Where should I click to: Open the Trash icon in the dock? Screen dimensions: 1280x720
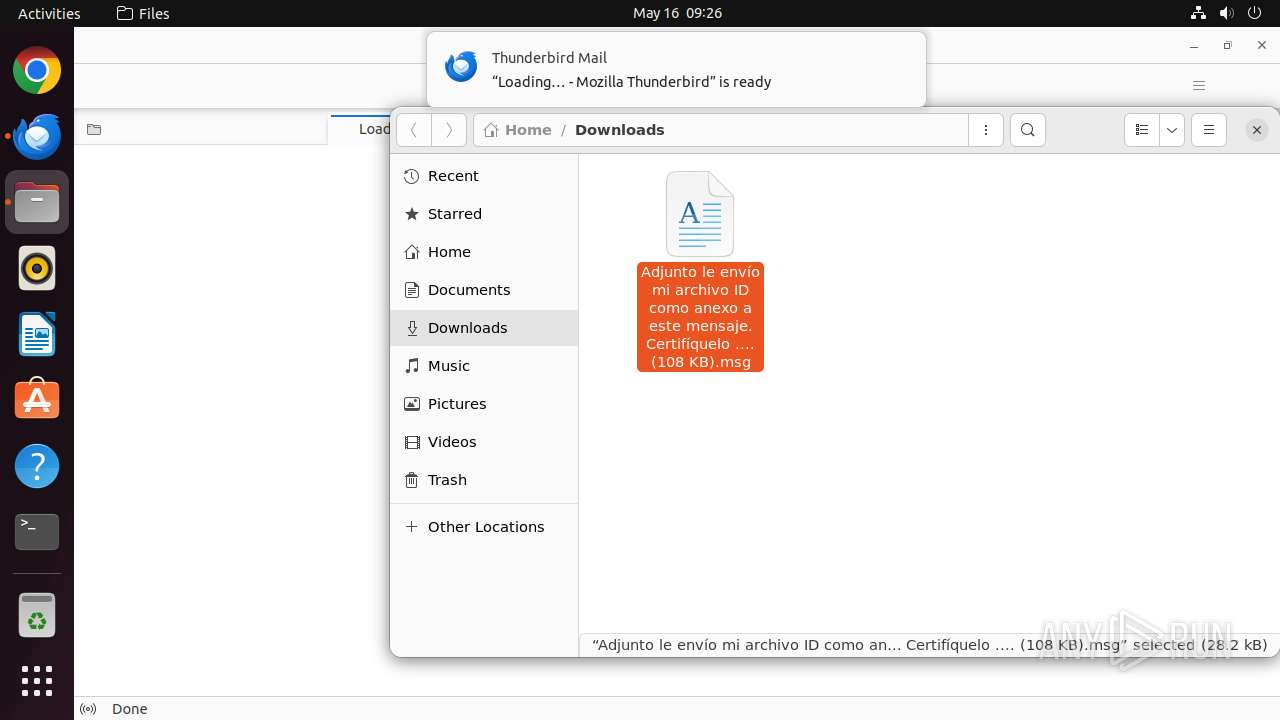click(37, 616)
